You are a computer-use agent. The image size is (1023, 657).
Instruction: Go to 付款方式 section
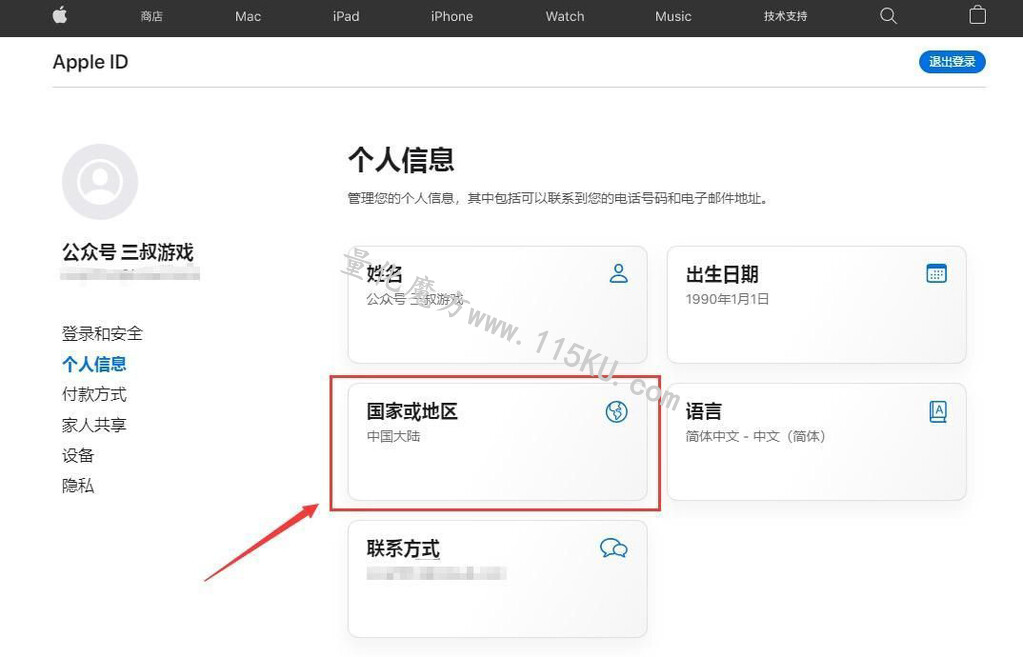tap(94, 394)
